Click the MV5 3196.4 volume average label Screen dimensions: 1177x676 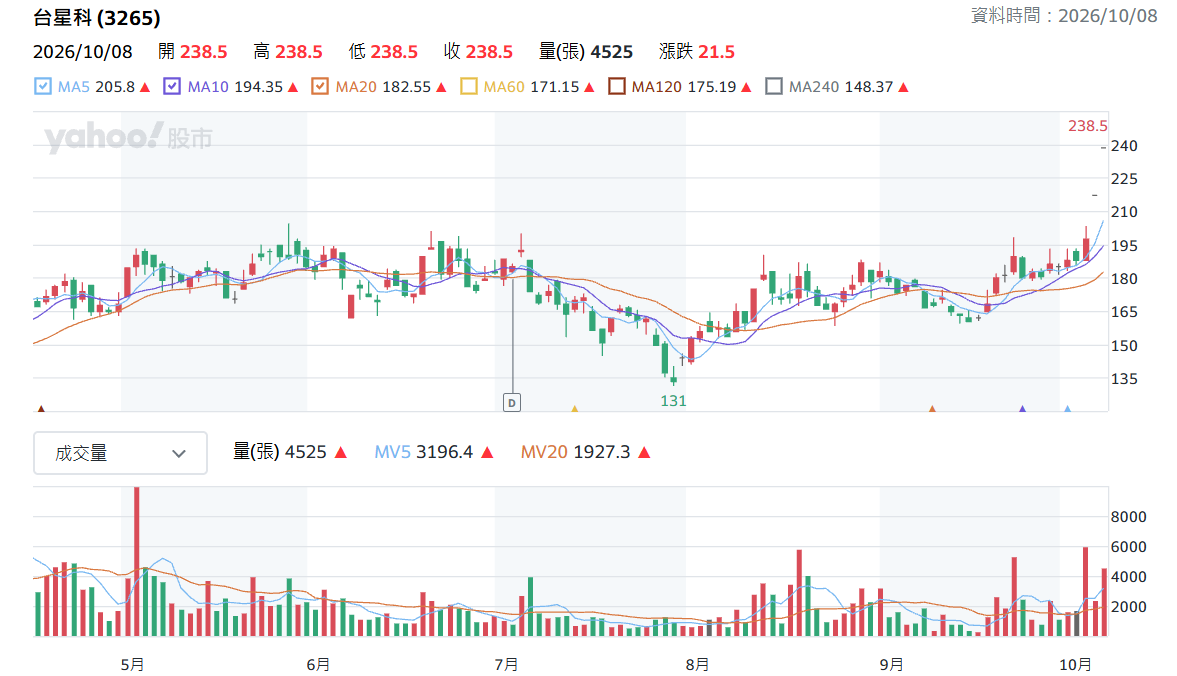423,452
